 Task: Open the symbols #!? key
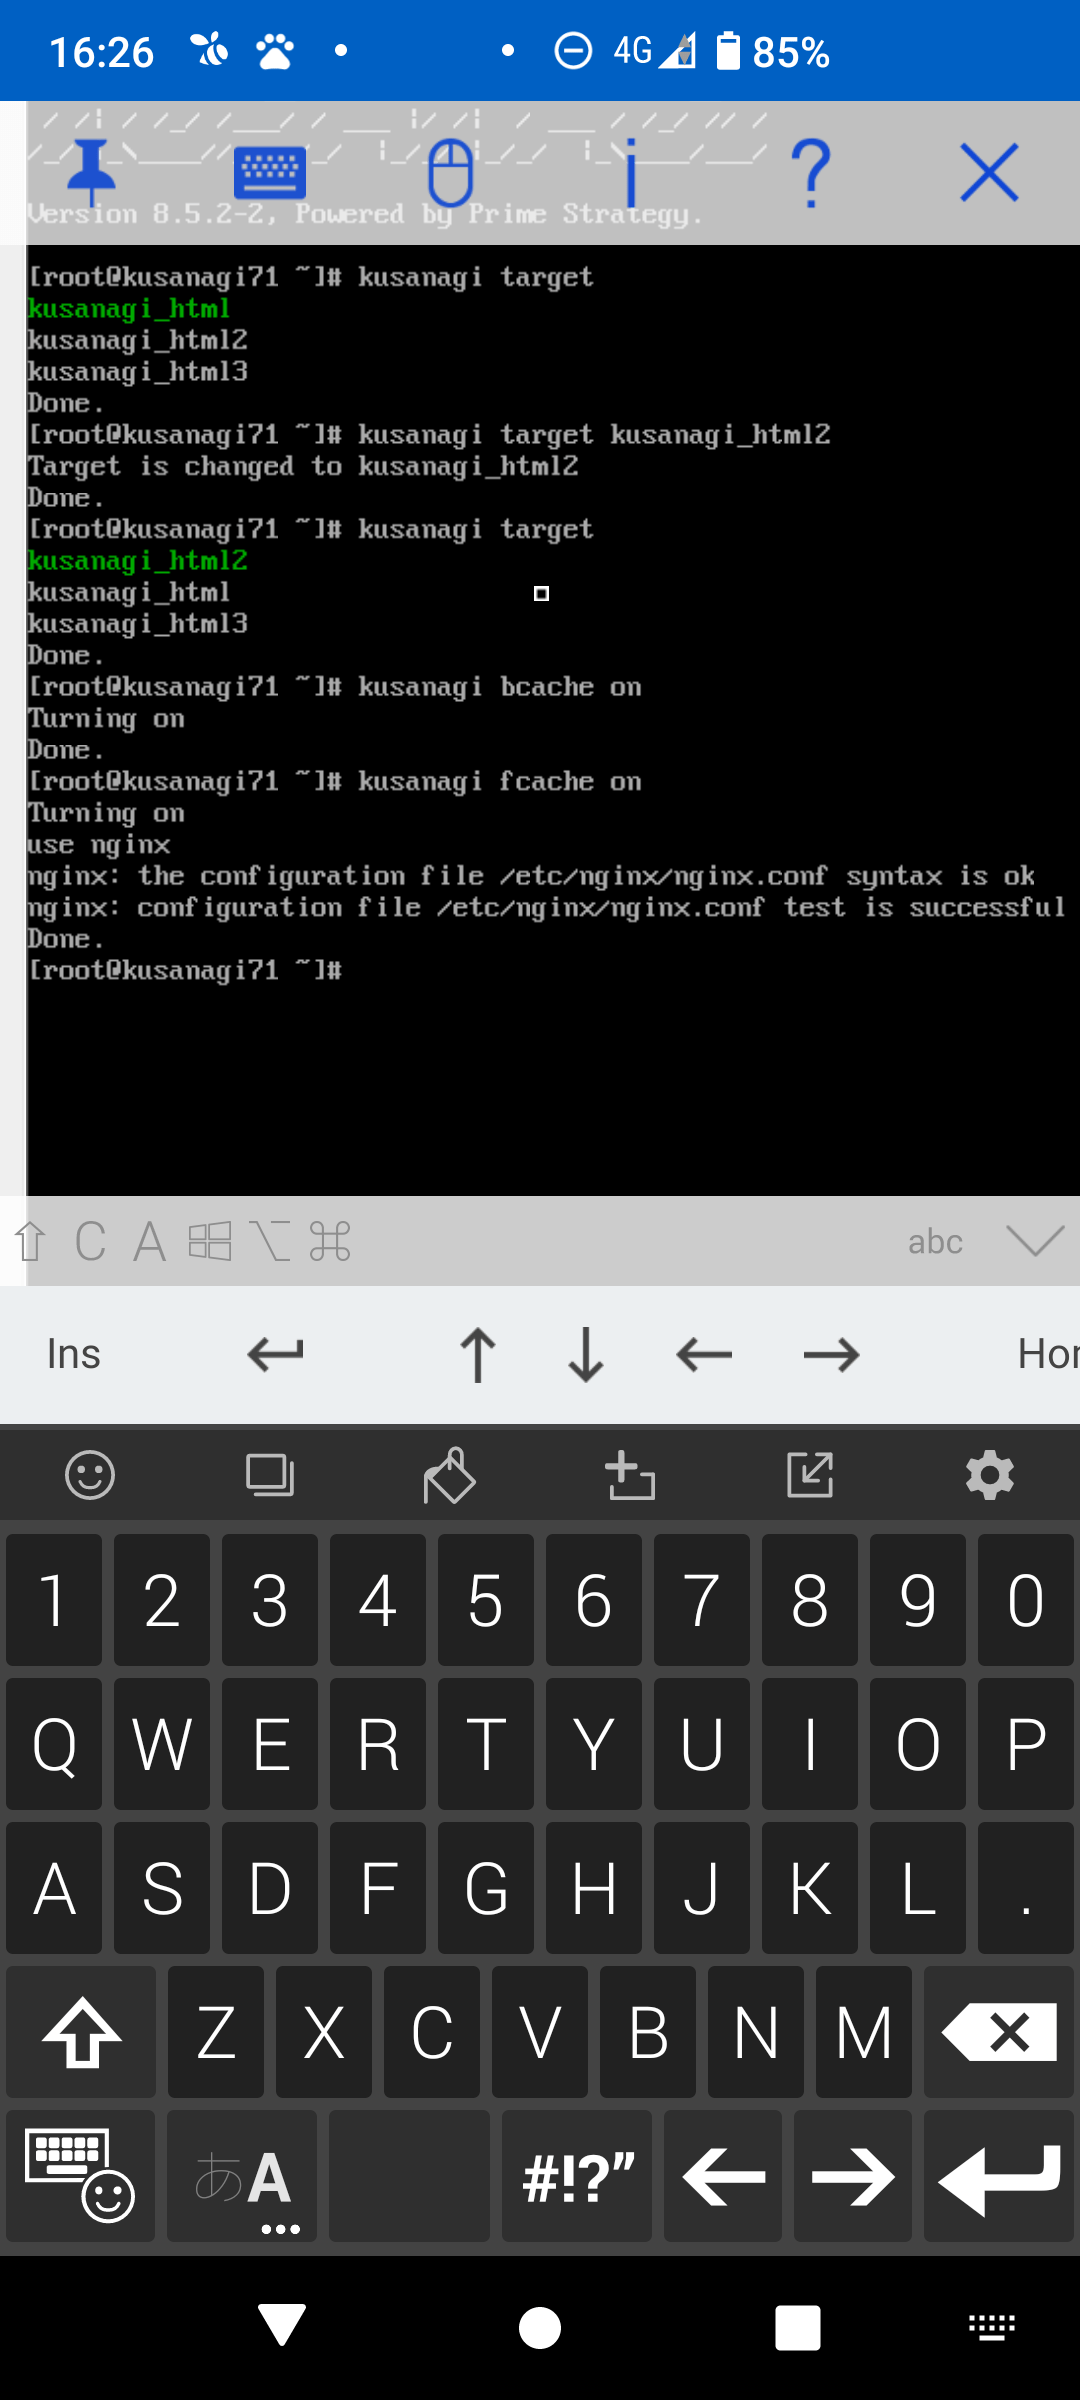(577, 2176)
